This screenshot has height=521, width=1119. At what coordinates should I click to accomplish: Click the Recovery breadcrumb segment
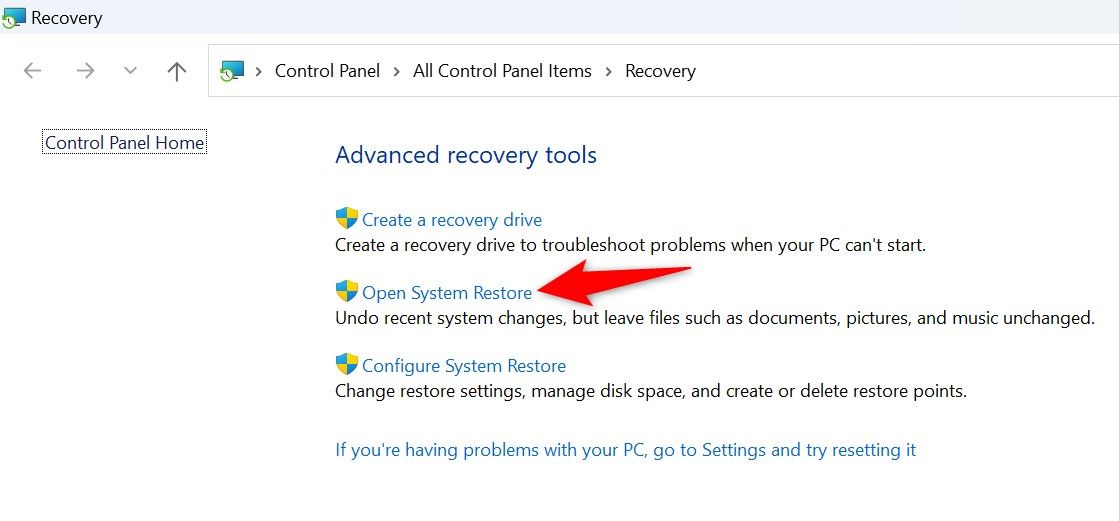tap(660, 71)
